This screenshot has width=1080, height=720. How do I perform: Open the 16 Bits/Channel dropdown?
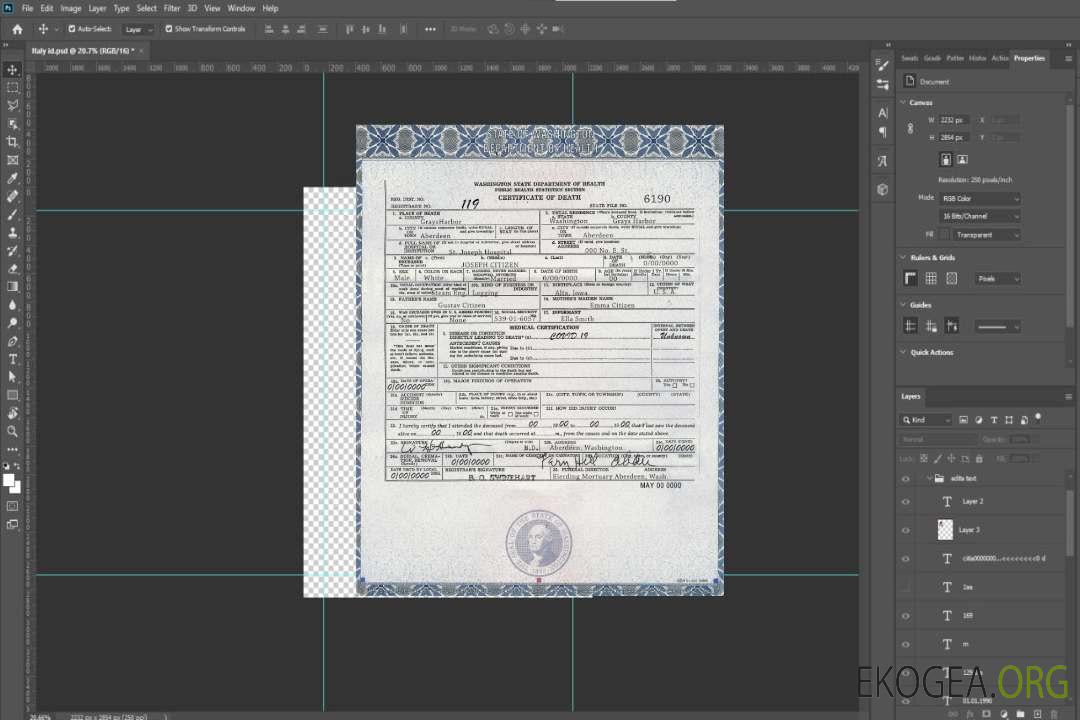(x=980, y=216)
